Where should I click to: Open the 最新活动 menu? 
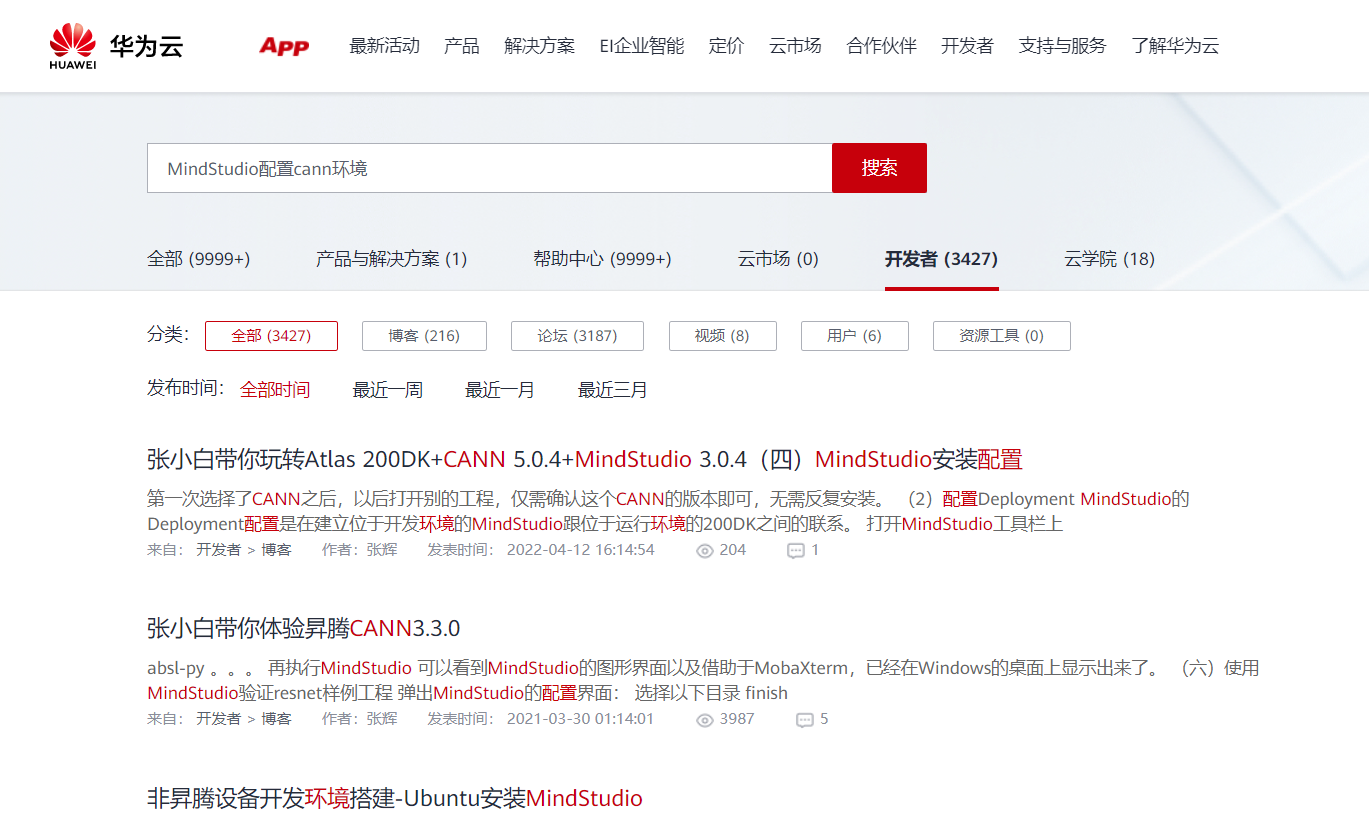point(384,46)
